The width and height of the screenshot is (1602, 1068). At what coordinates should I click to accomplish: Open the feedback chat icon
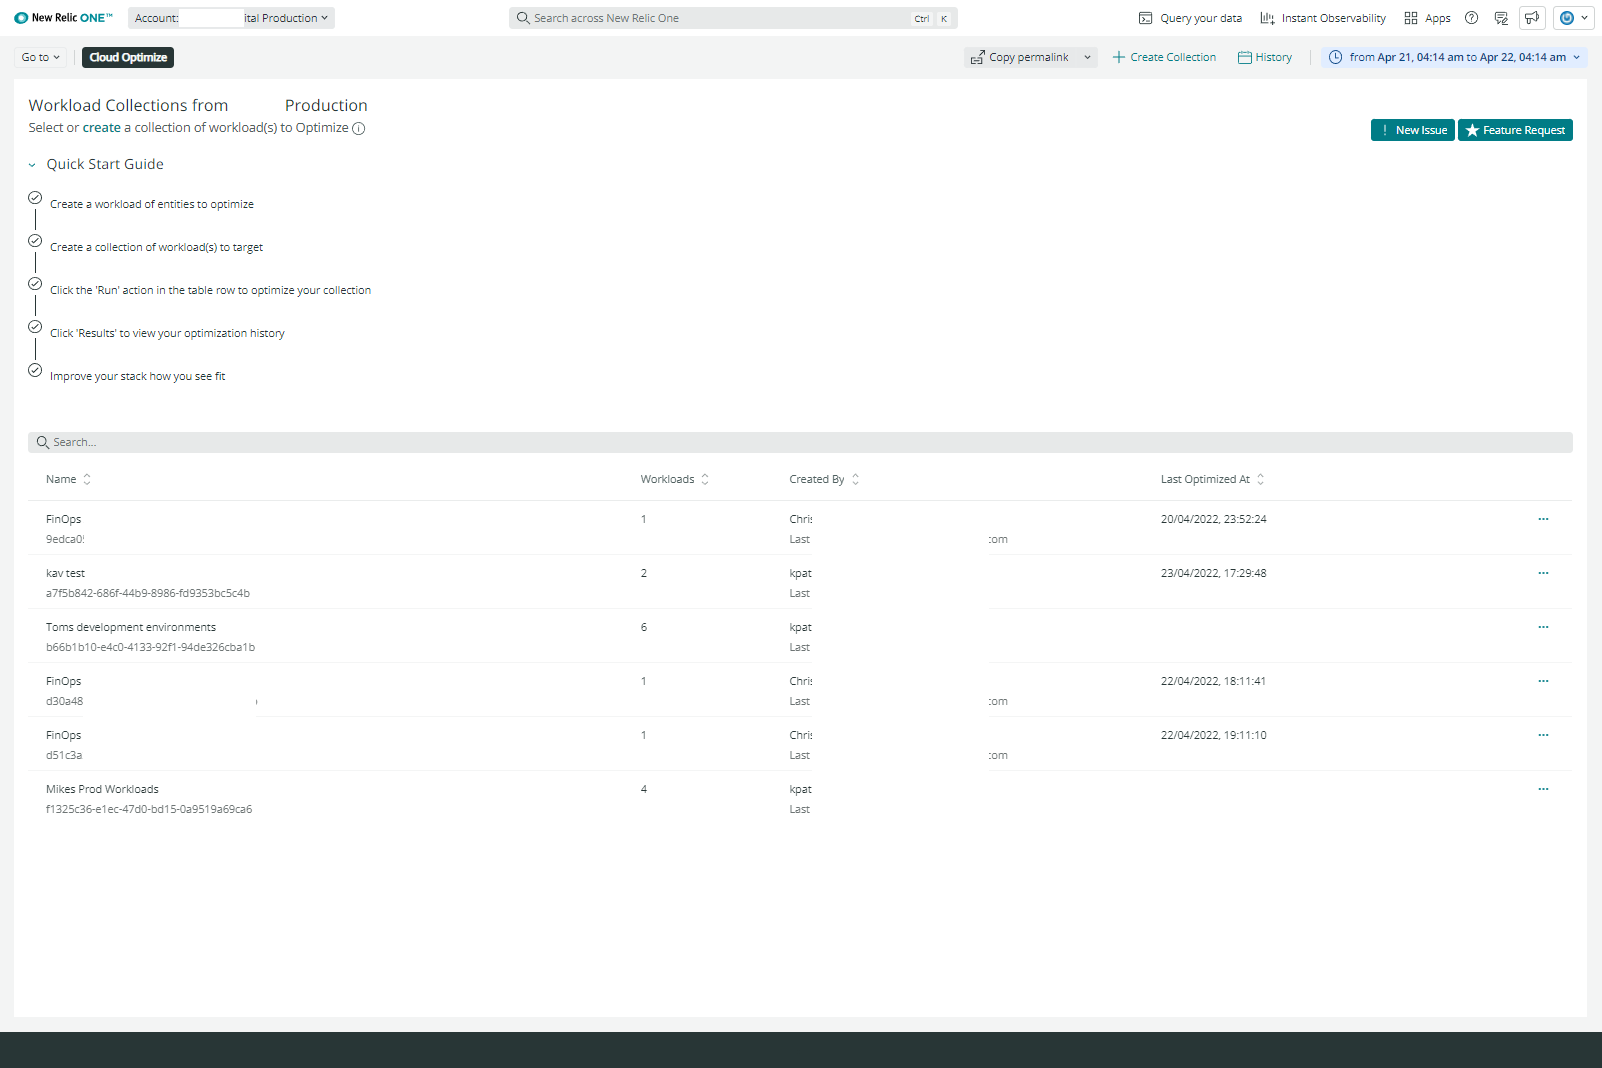1501,18
